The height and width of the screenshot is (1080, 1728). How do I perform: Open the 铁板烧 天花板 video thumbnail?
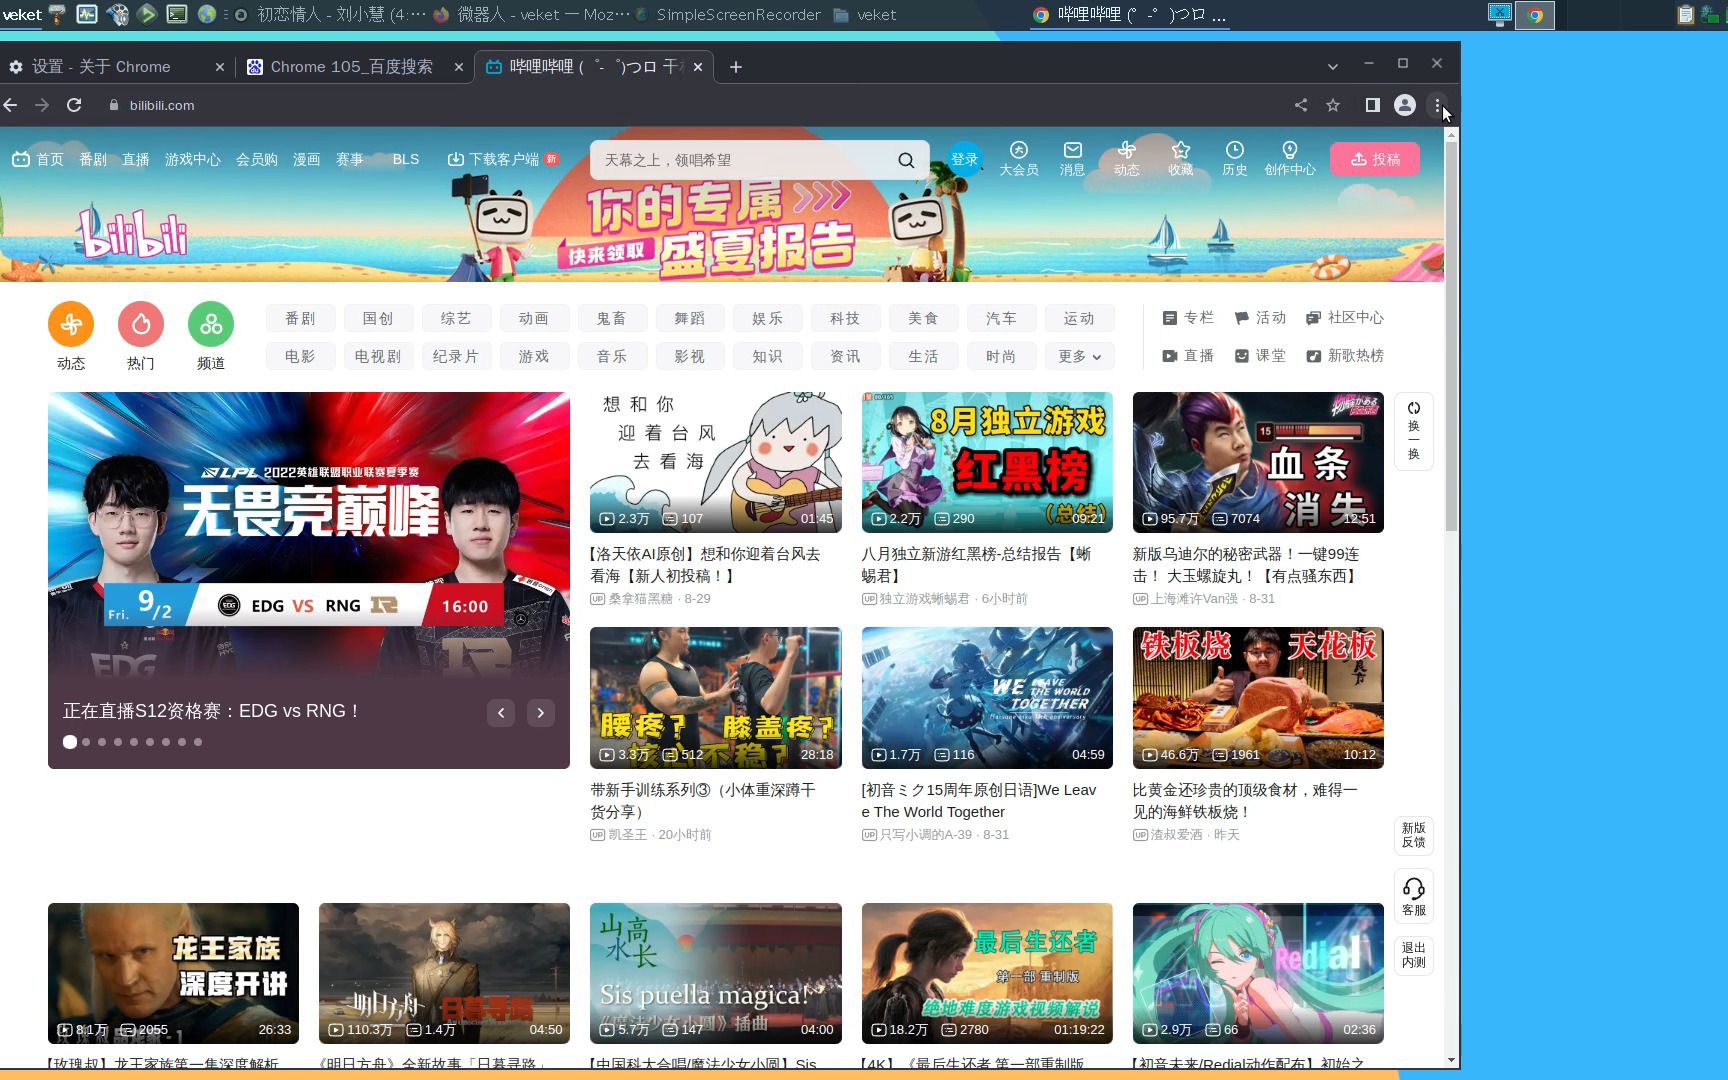point(1258,698)
